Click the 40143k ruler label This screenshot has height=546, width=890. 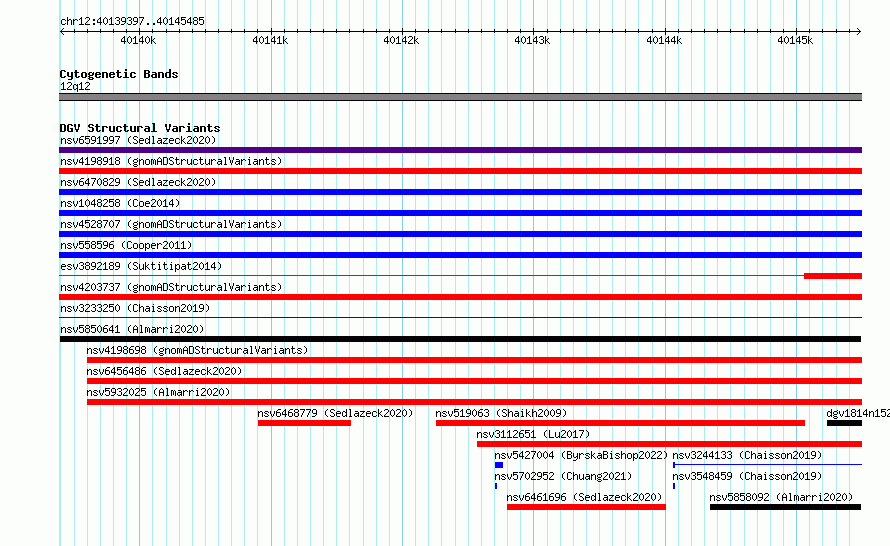pyautogui.click(x=532, y=40)
